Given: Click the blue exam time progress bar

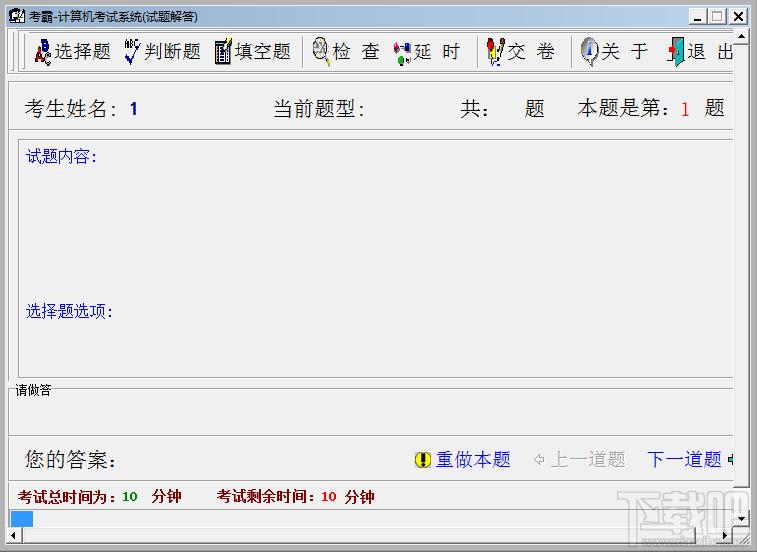Looking at the screenshot, I should tap(22, 519).
